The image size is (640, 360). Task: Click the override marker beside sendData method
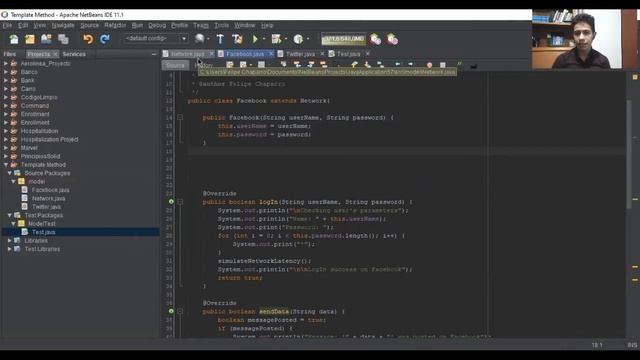[171, 311]
